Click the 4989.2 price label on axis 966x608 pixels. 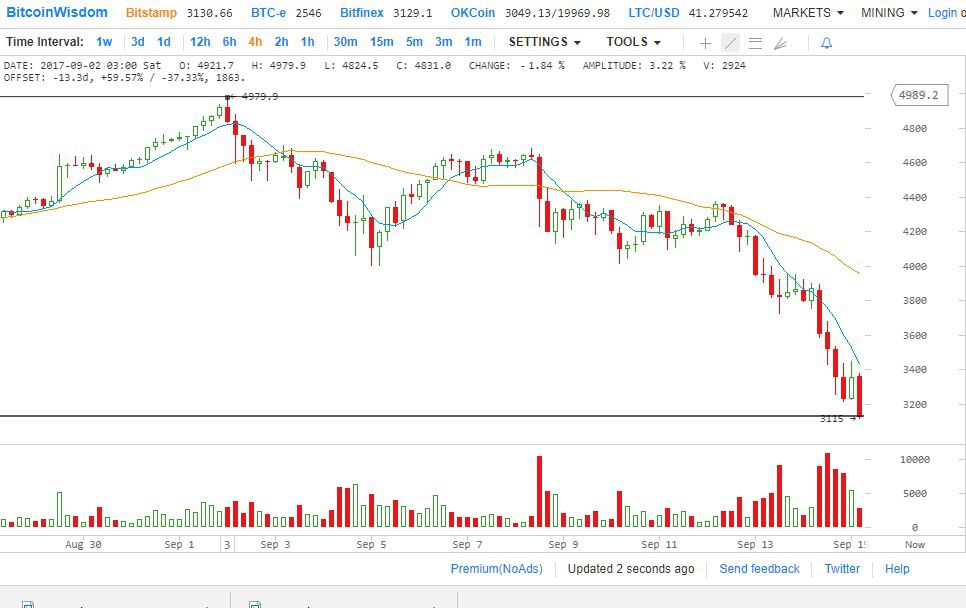click(919, 95)
